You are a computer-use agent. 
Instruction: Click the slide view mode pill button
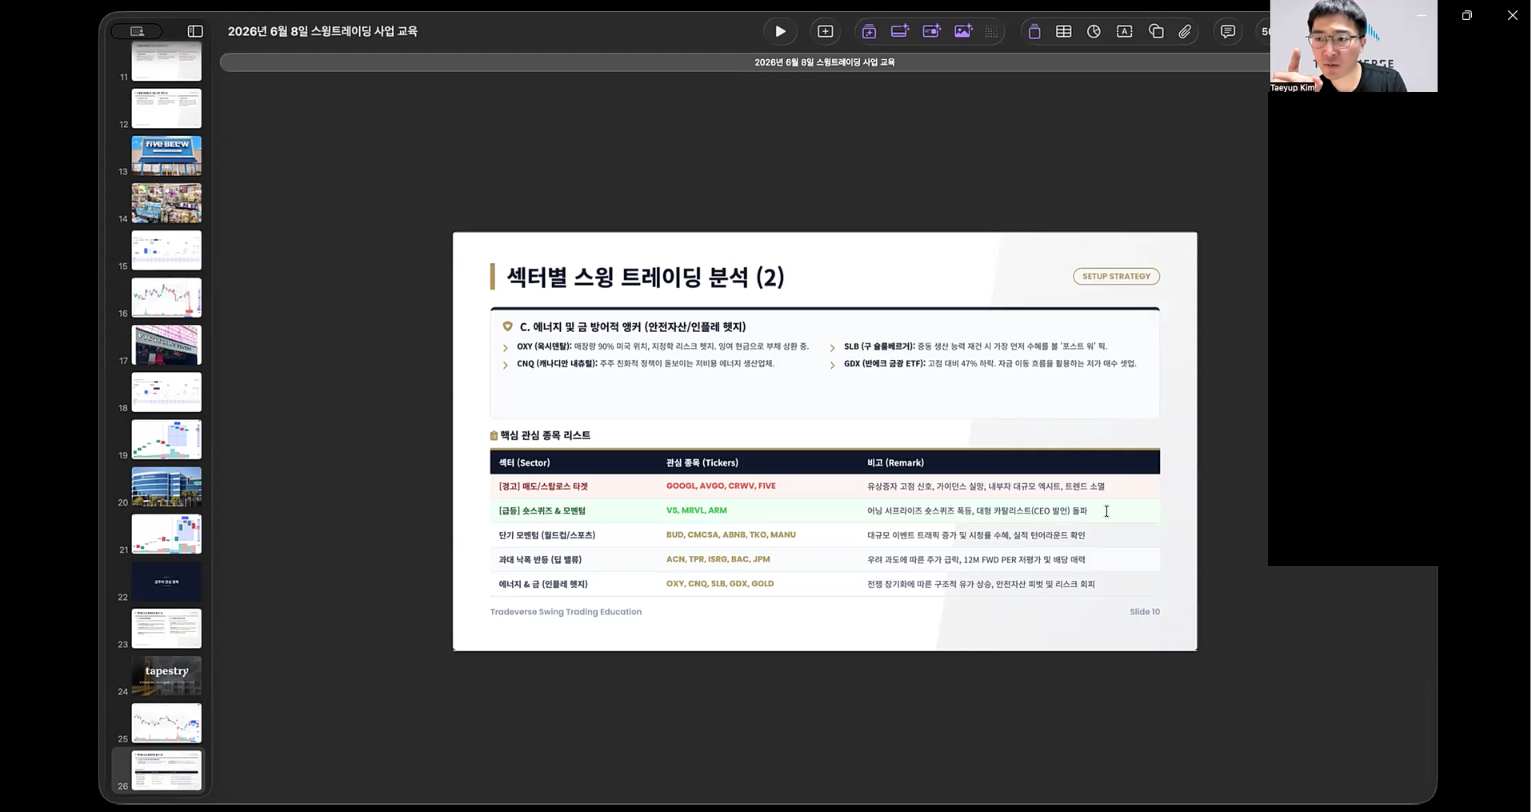pyautogui.click(x=137, y=31)
